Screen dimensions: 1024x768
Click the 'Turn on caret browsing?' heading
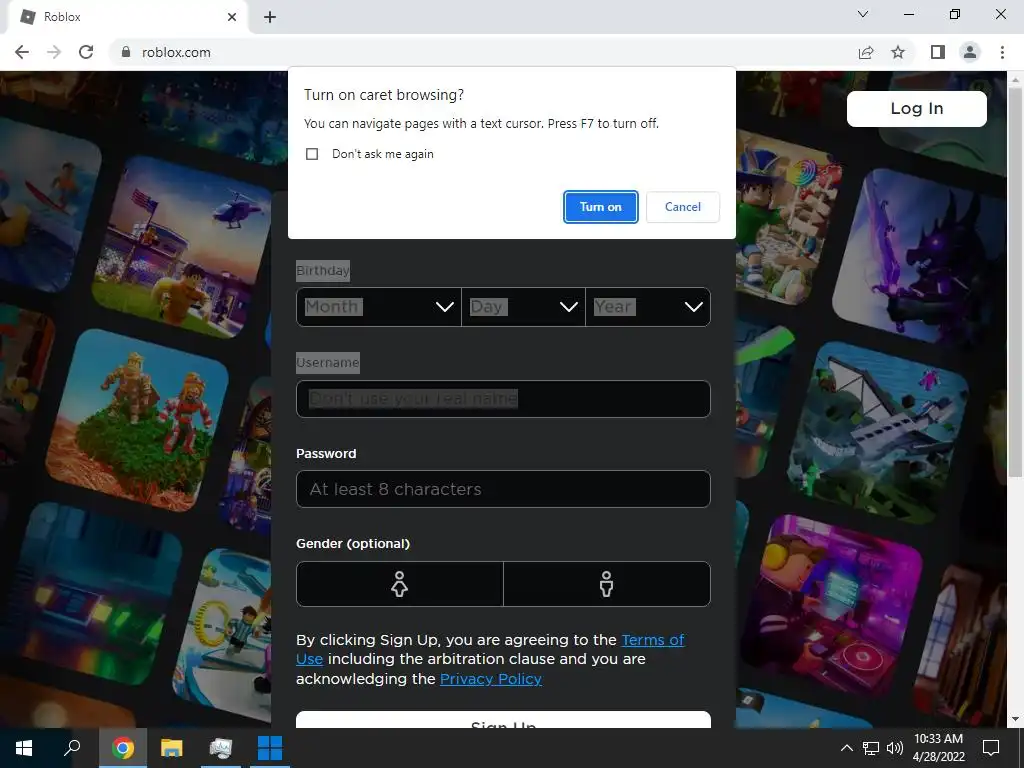tap(384, 95)
